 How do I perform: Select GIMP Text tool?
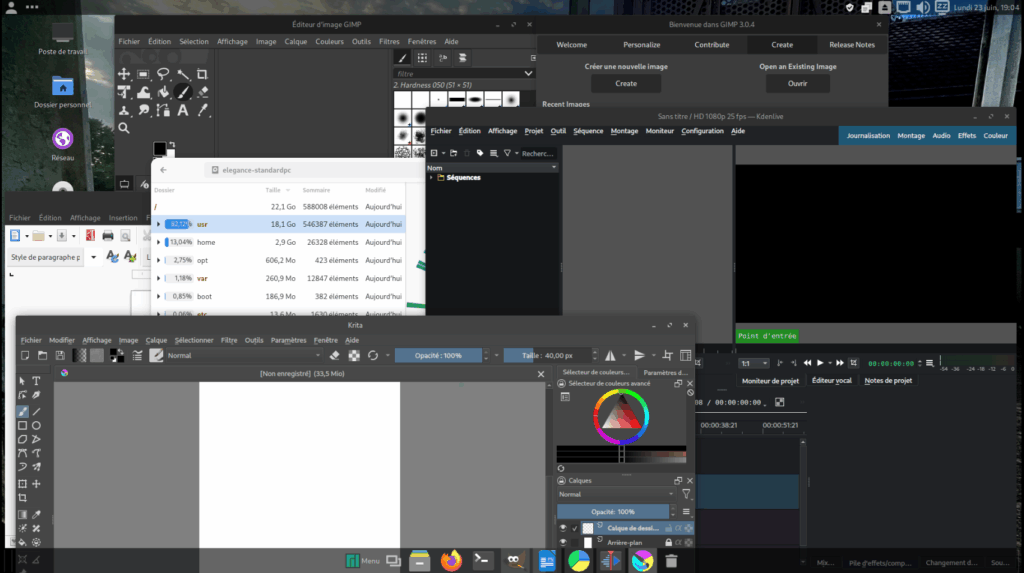coord(183,110)
